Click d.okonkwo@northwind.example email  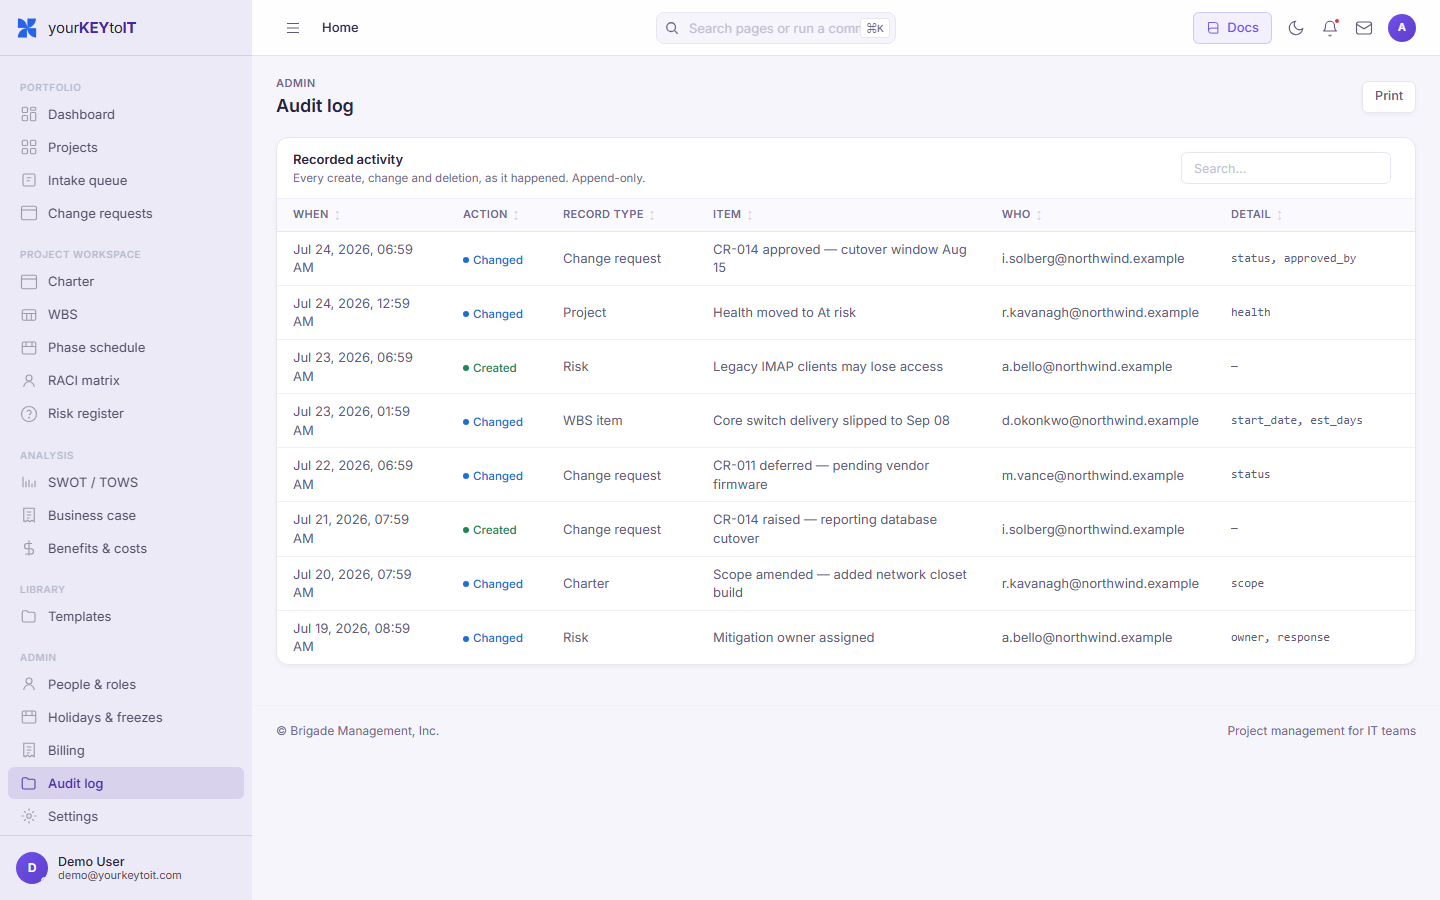point(1100,421)
